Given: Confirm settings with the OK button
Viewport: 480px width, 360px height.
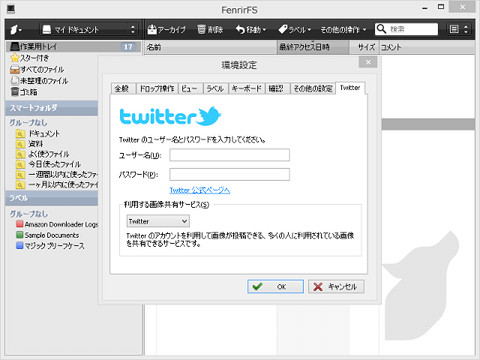Looking at the screenshot, I should pos(275,287).
